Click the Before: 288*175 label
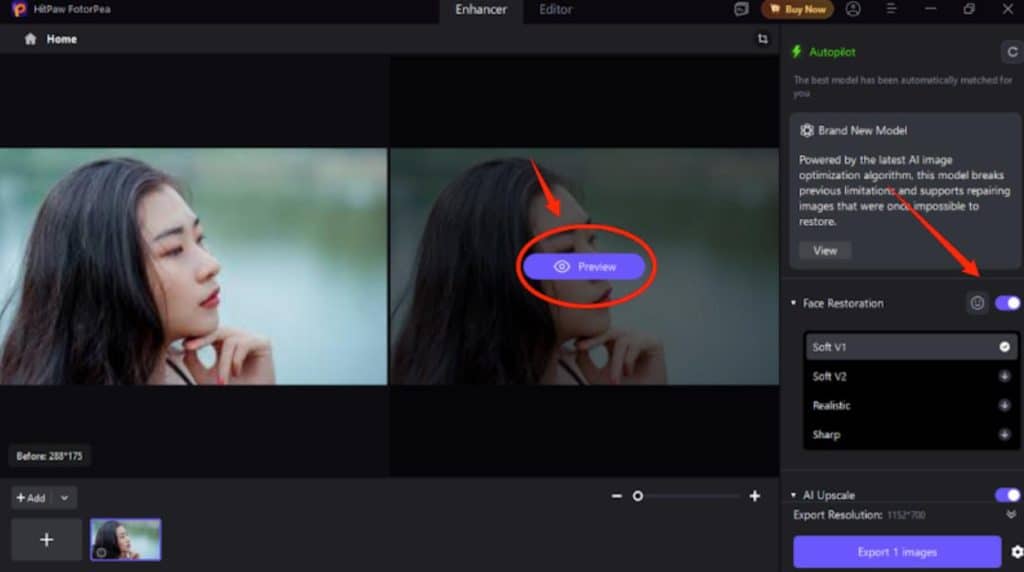Image resolution: width=1024 pixels, height=572 pixels. (50, 456)
